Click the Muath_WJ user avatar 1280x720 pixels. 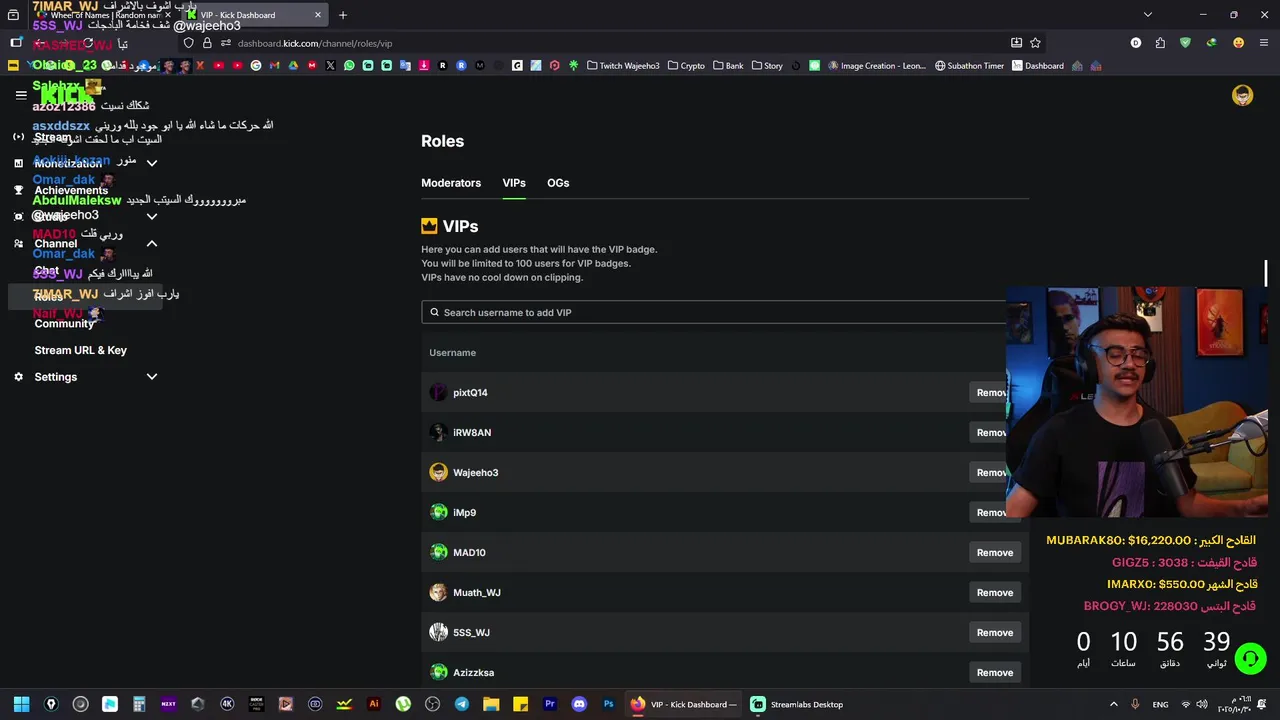438,592
